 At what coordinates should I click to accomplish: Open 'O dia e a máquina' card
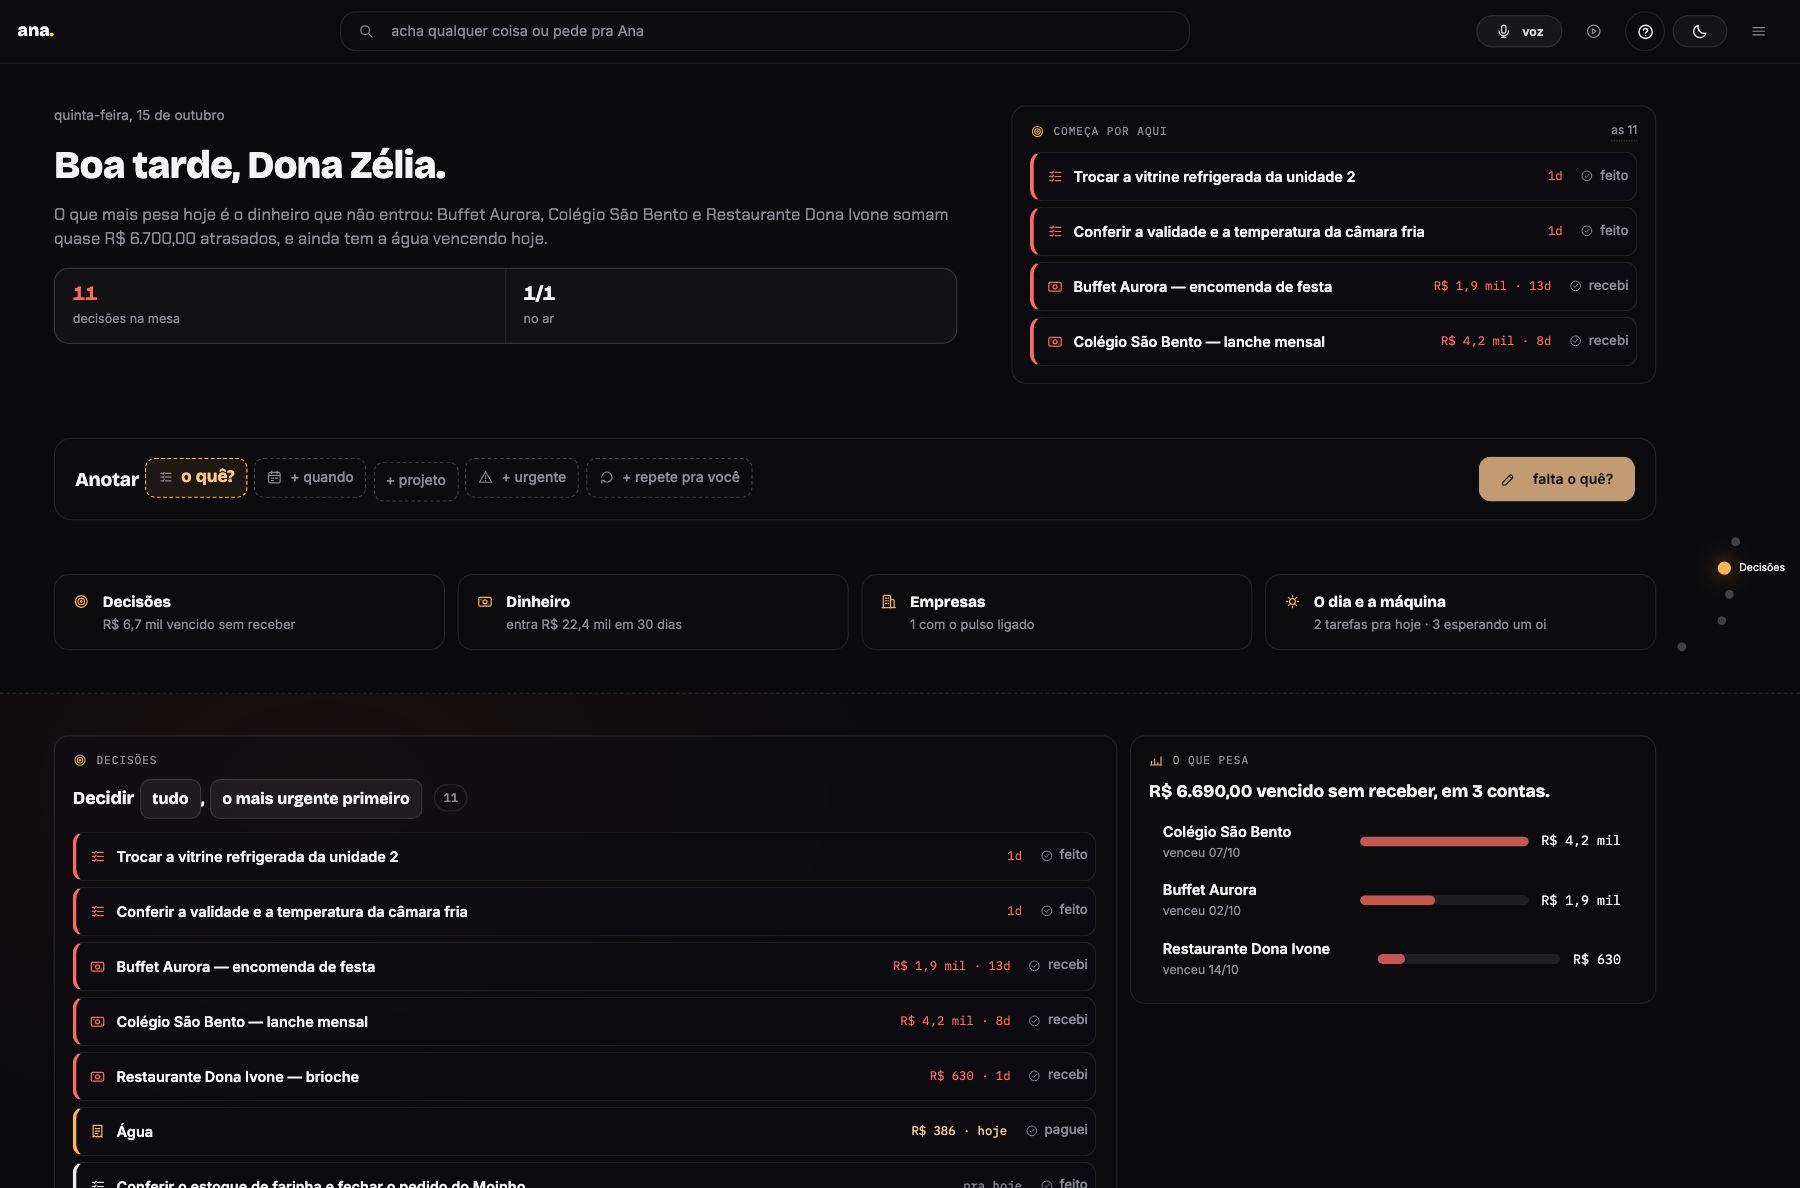pyautogui.click(x=1460, y=612)
